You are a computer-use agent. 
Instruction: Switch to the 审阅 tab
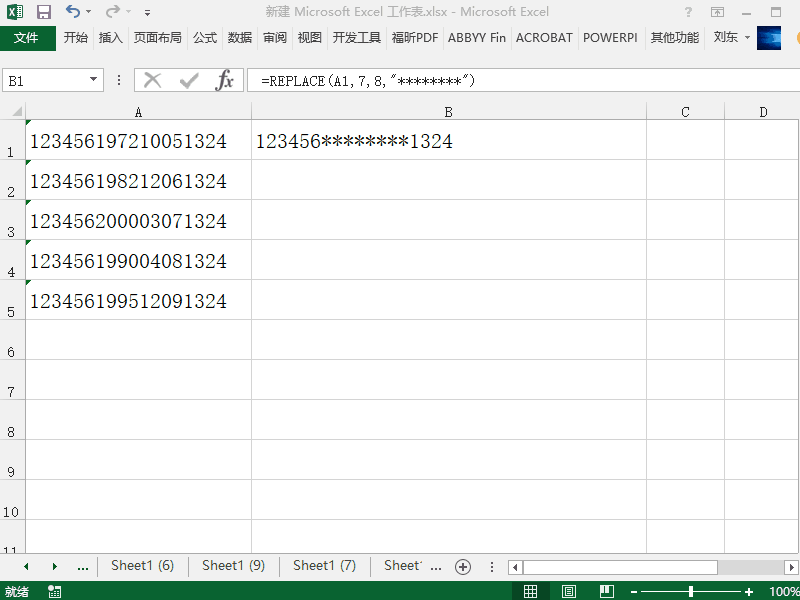click(x=275, y=38)
